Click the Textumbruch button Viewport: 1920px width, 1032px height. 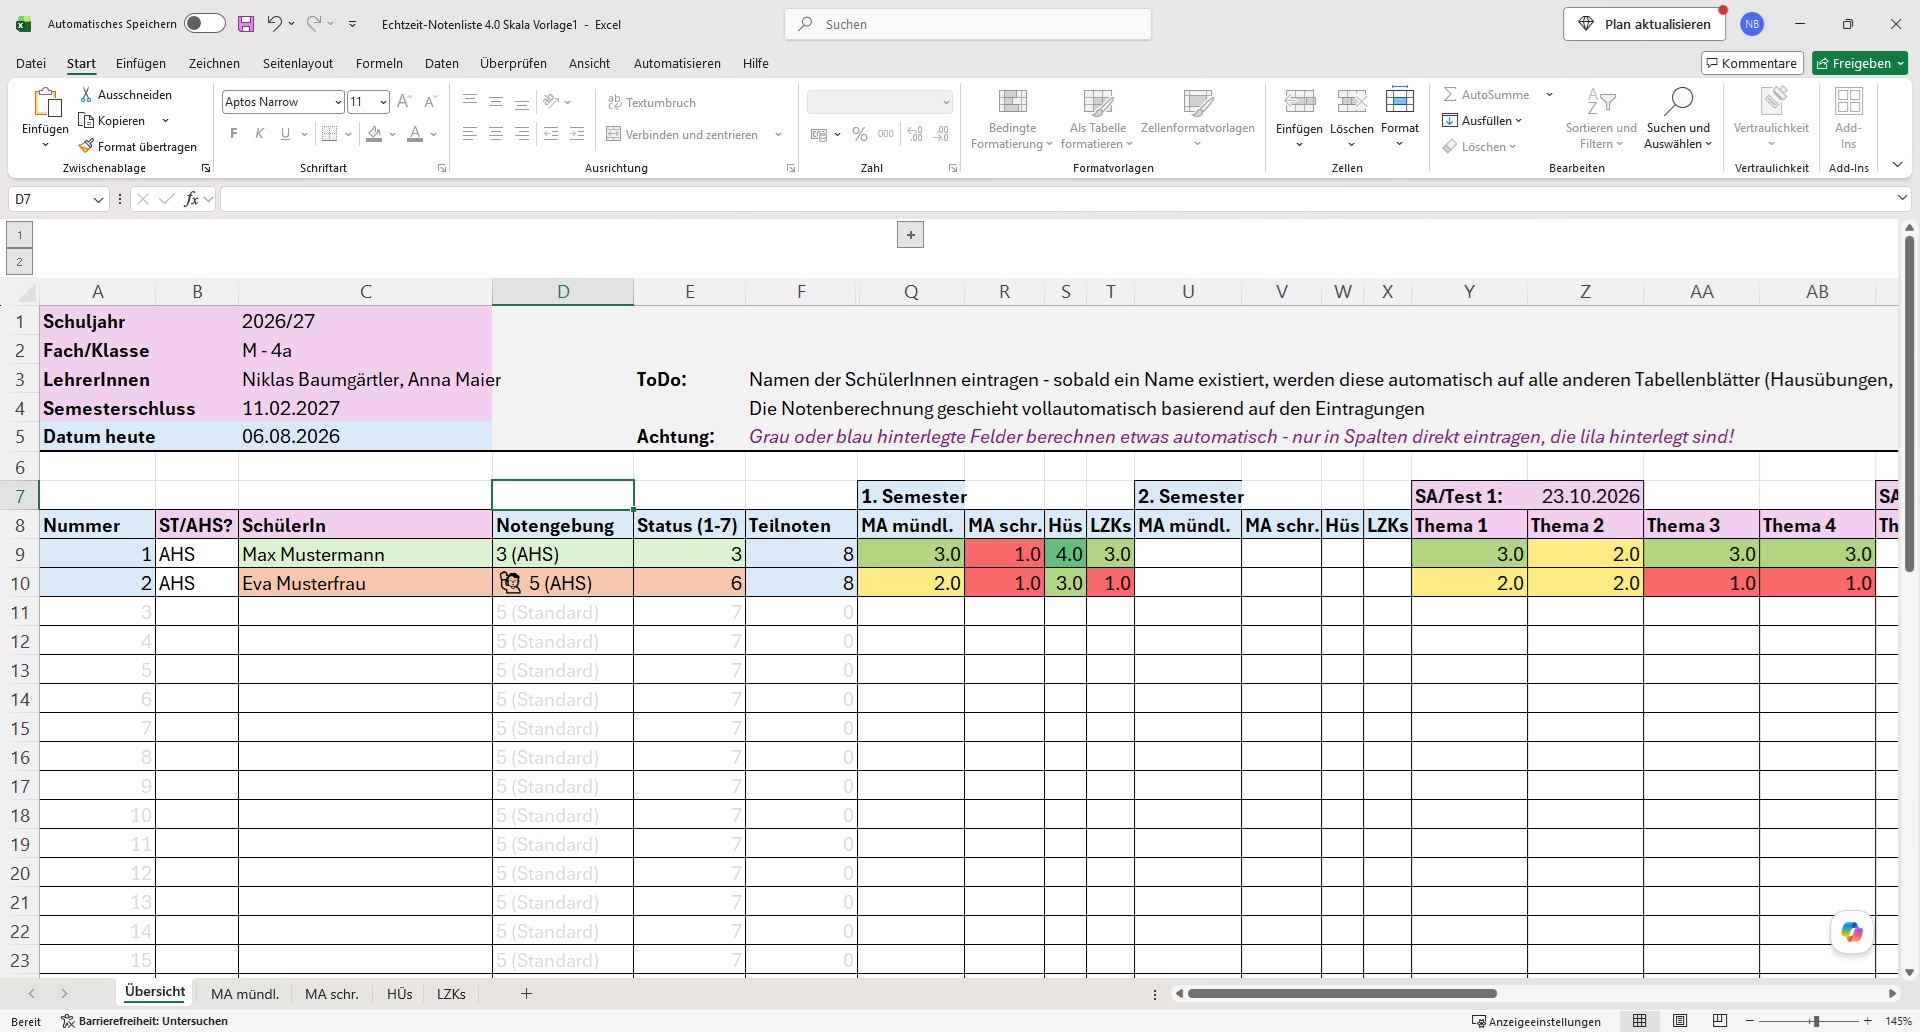pos(651,103)
